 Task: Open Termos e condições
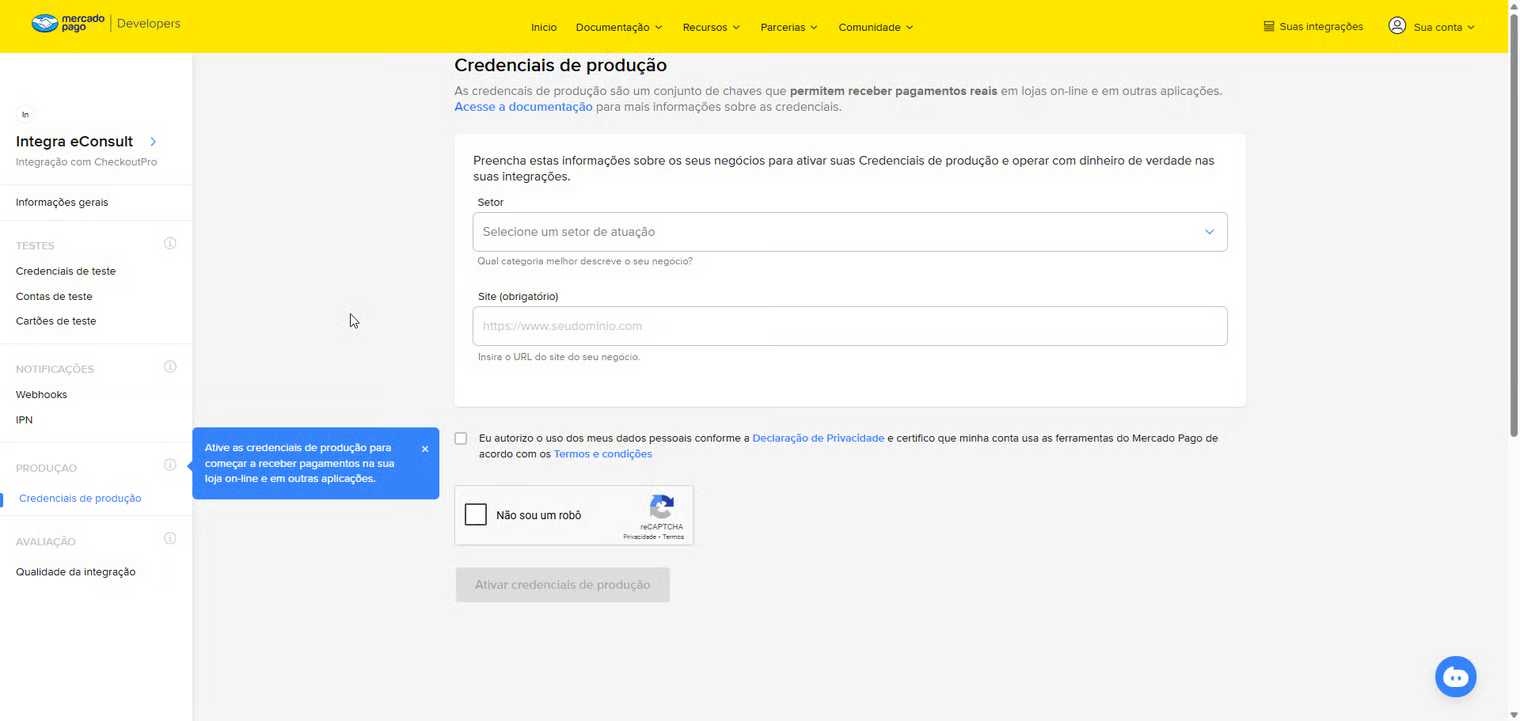(x=603, y=453)
